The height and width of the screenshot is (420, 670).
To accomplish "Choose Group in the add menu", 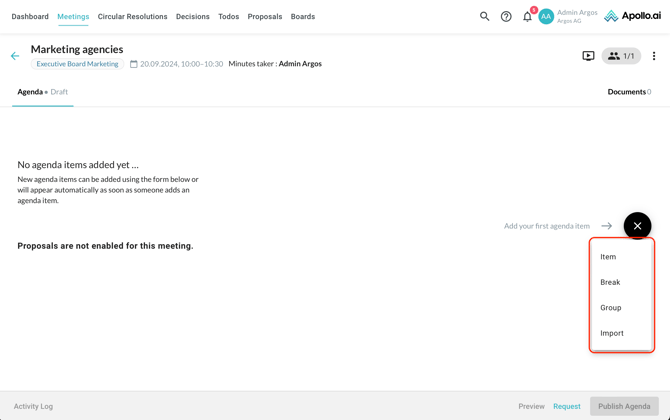I will 610,308.
